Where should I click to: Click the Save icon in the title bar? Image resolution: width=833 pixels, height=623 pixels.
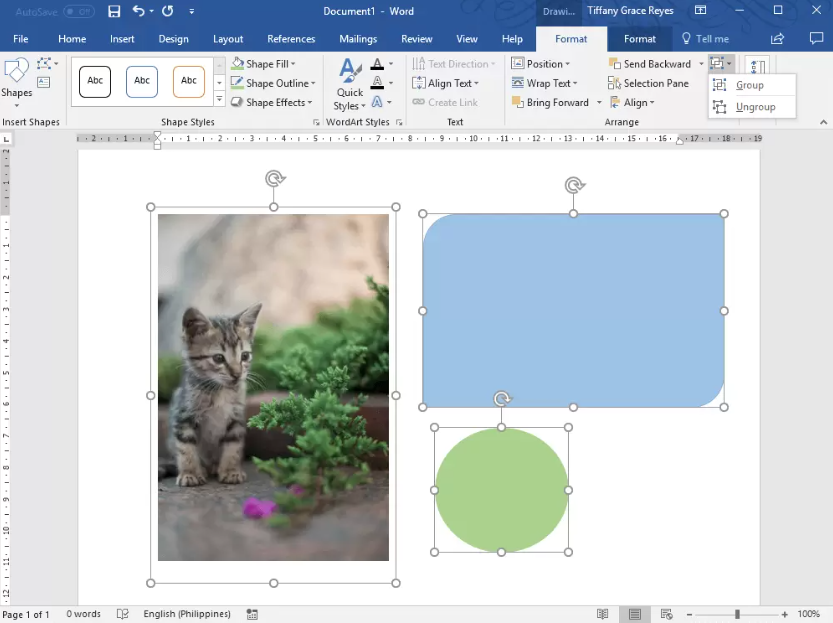click(114, 11)
